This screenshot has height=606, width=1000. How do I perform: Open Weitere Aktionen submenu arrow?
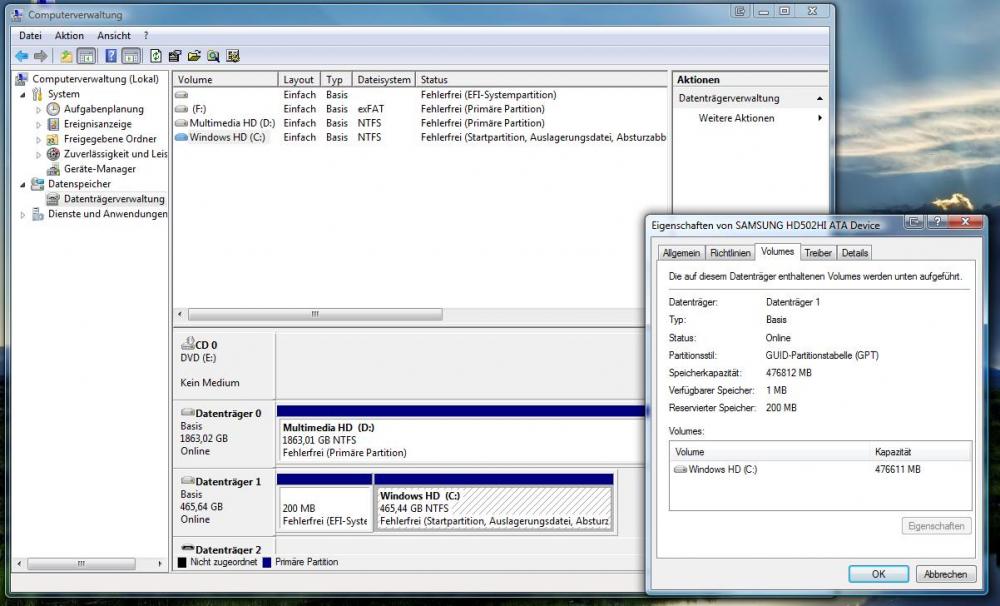click(820, 118)
